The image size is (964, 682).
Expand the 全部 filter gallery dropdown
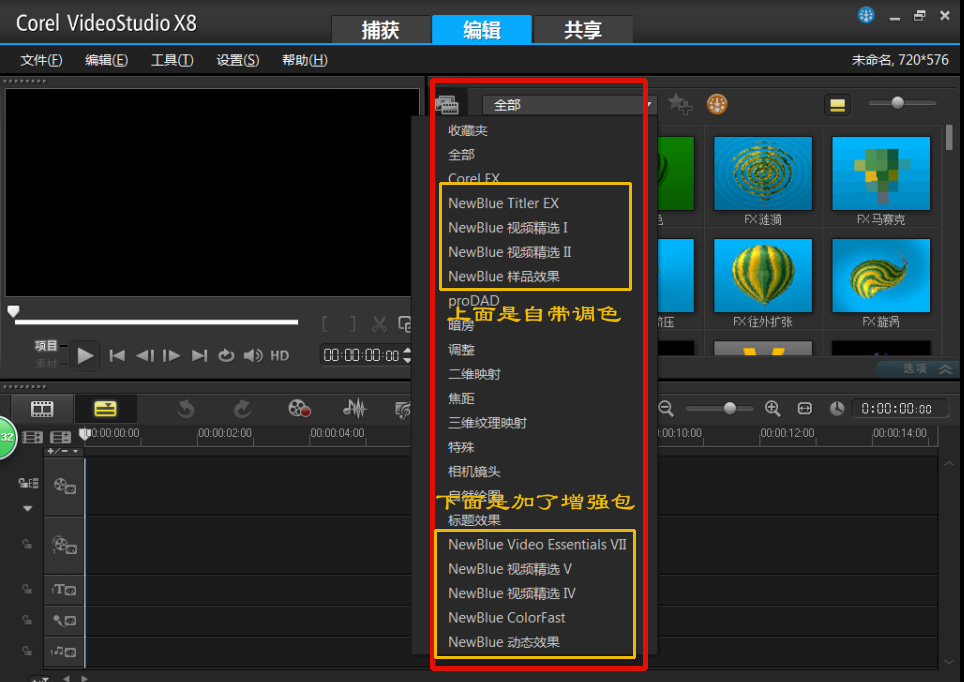tap(569, 105)
